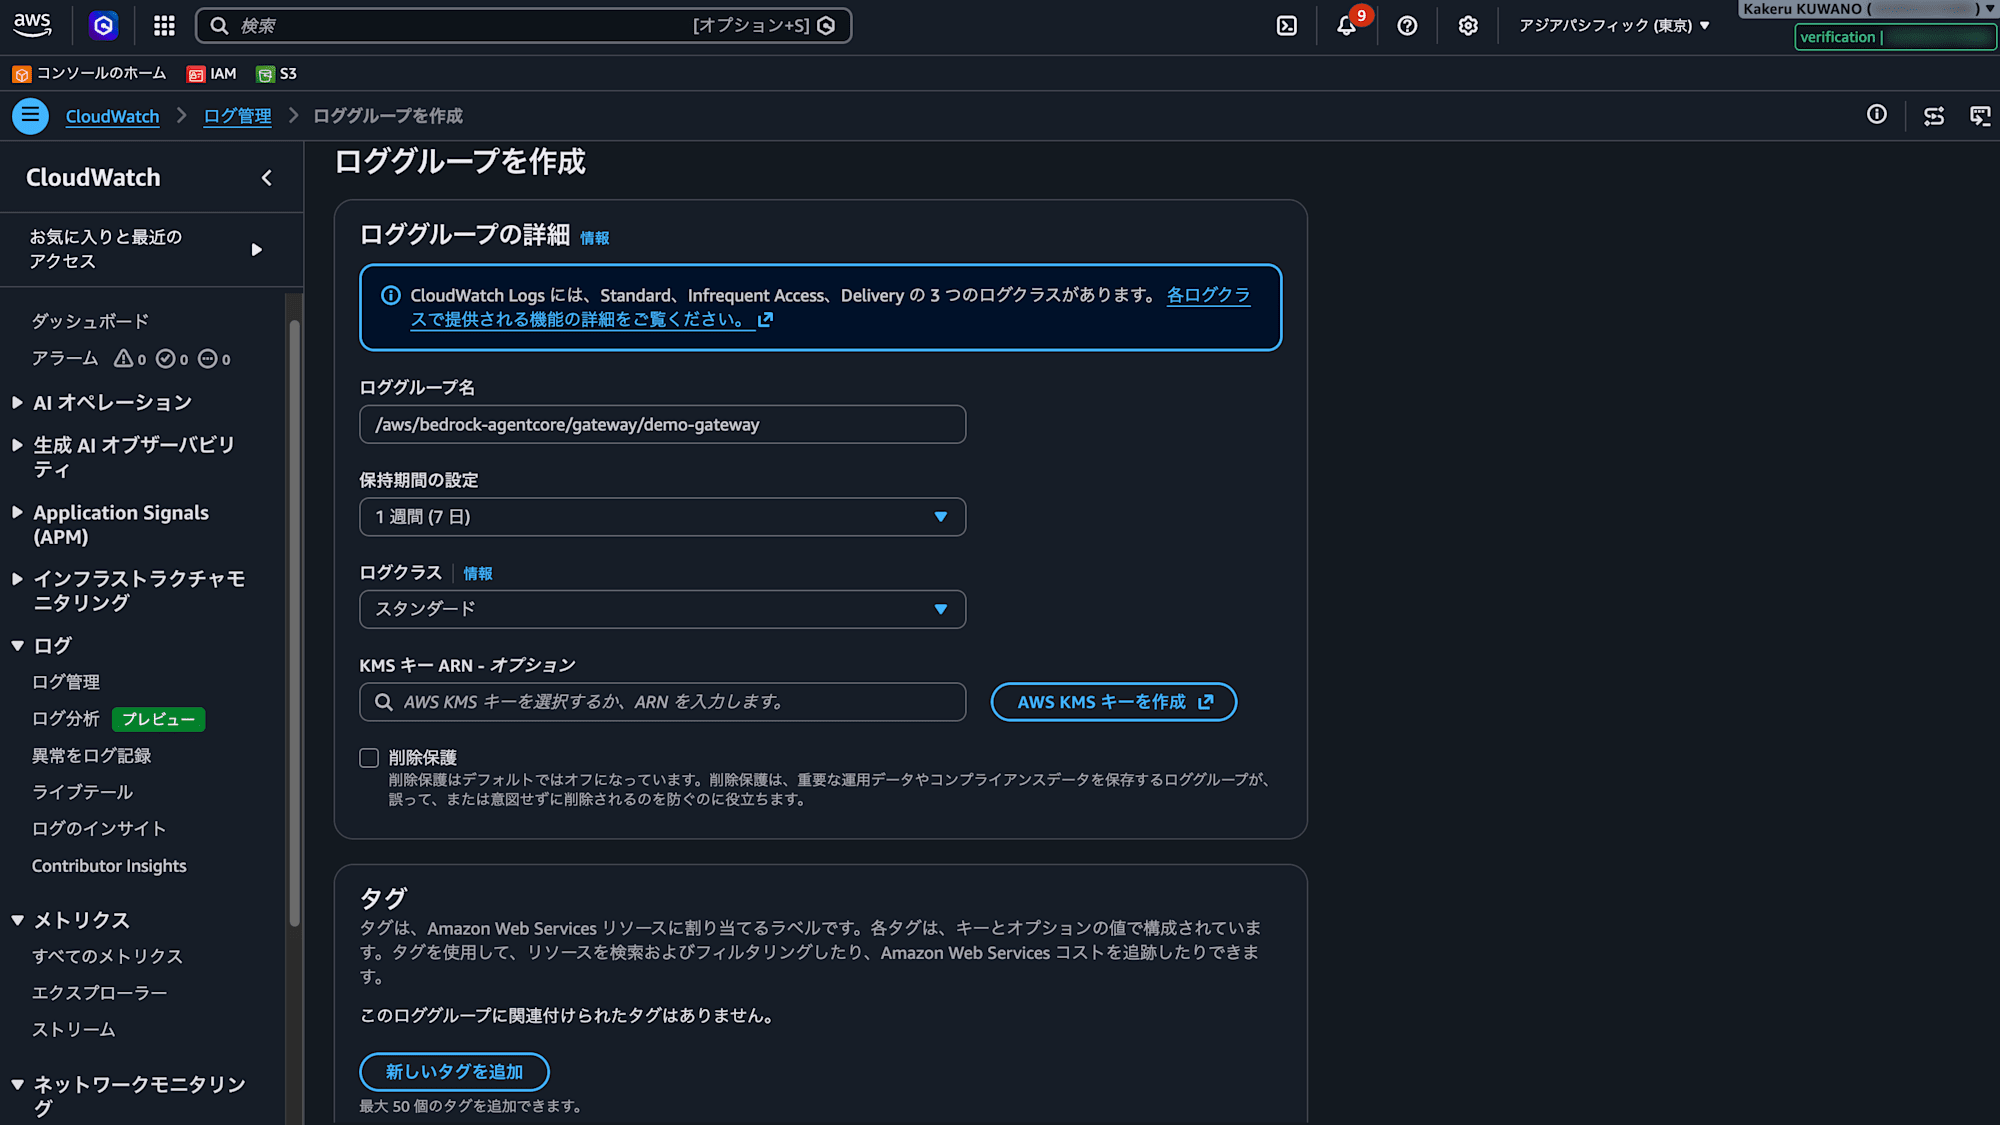Toggle the hamburger navigation menu button
Viewport: 2000px width, 1125px height.
pos(30,116)
